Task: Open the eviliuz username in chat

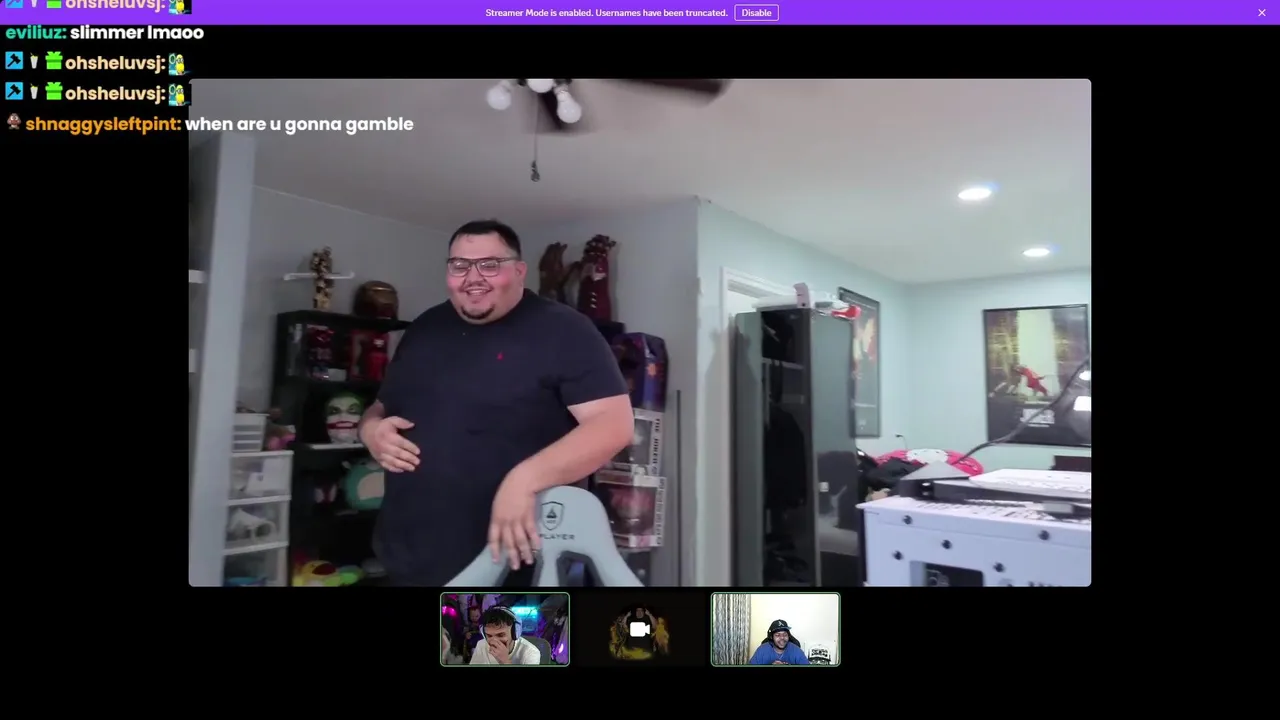Action: click(x=34, y=32)
